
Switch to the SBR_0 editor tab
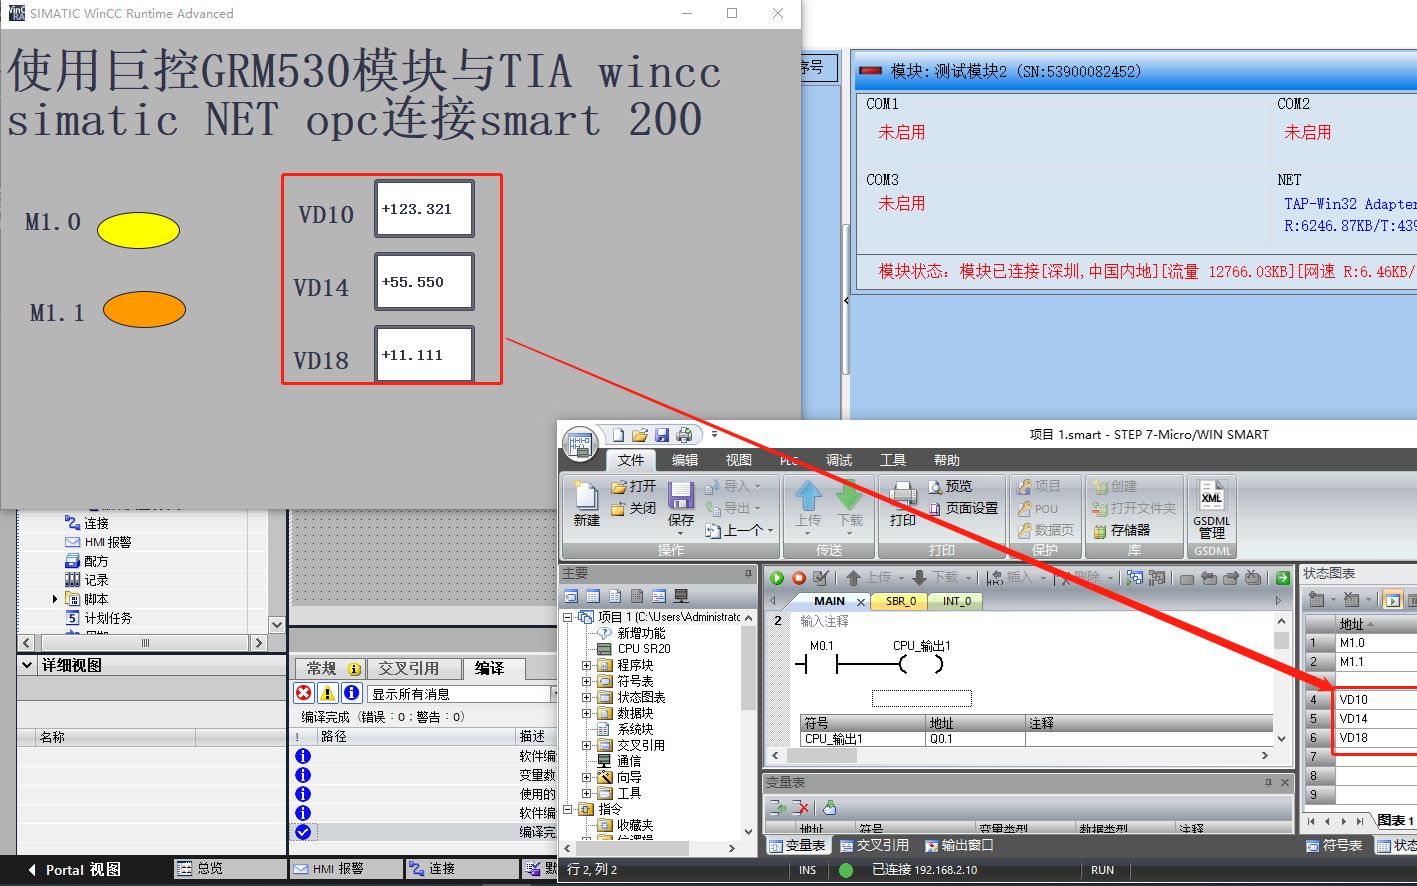point(901,601)
